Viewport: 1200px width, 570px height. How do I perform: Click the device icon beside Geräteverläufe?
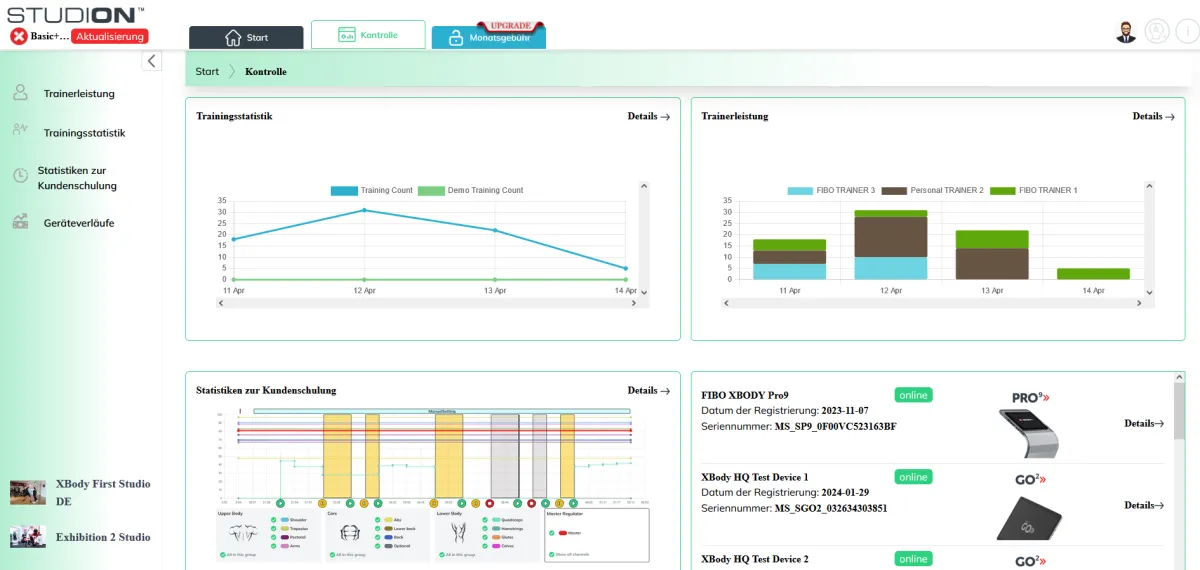point(20,222)
